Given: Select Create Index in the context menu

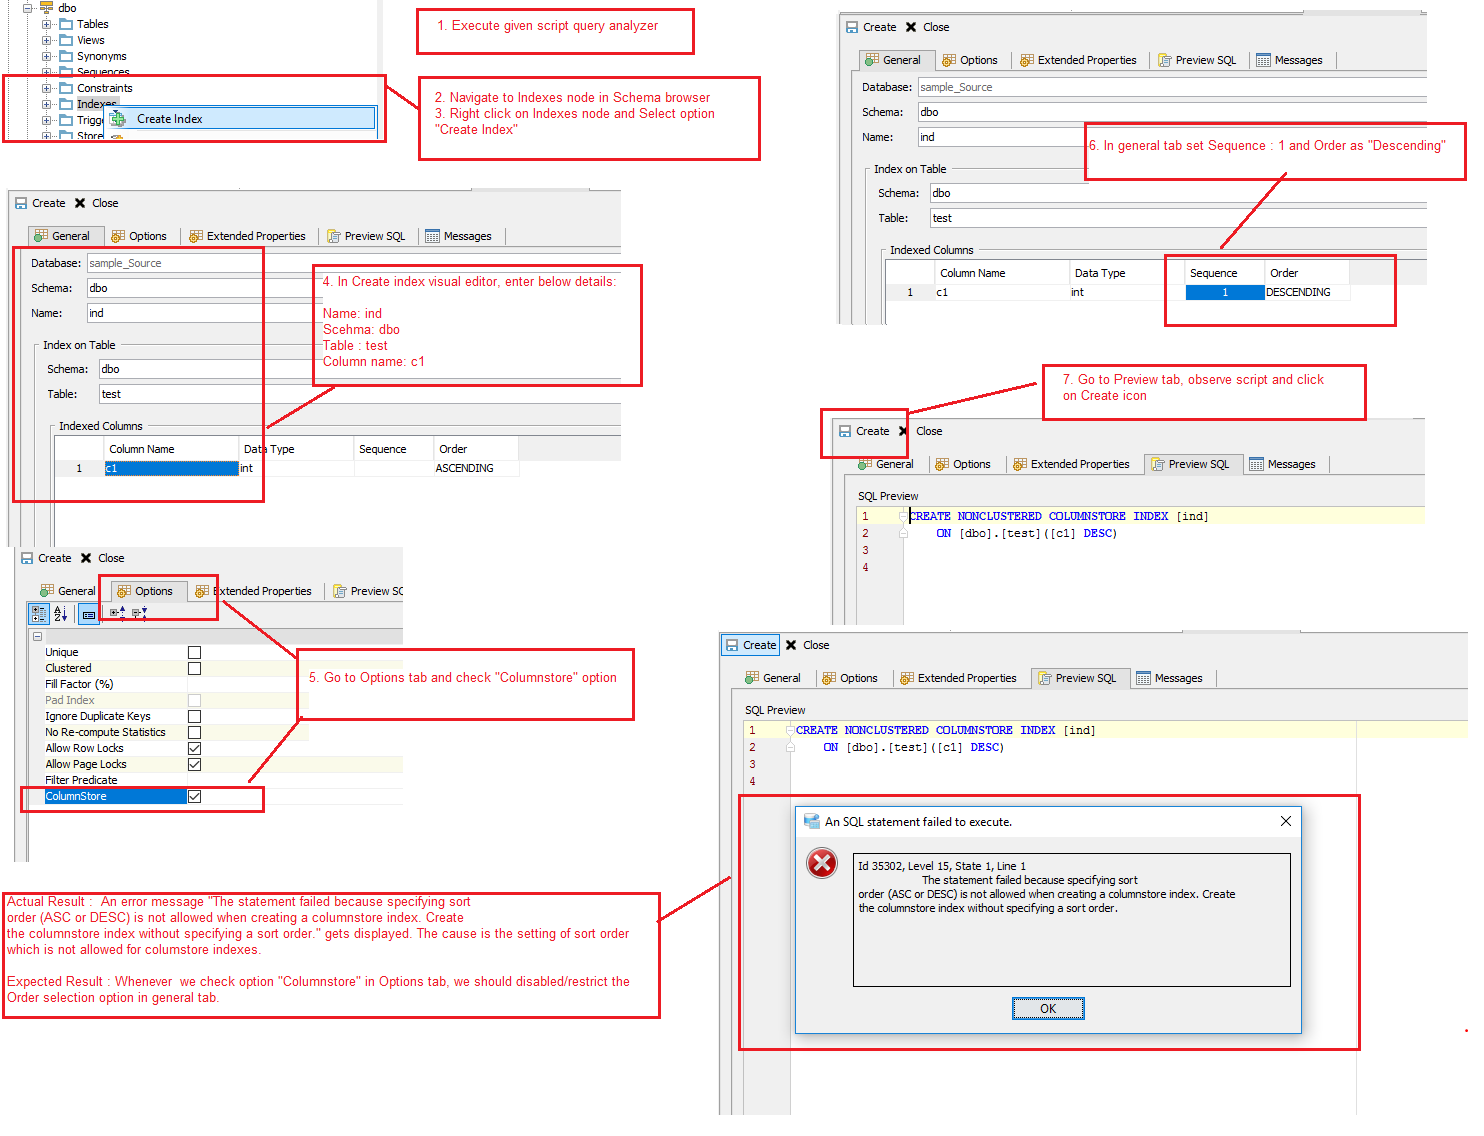Looking at the screenshot, I should 240,118.
